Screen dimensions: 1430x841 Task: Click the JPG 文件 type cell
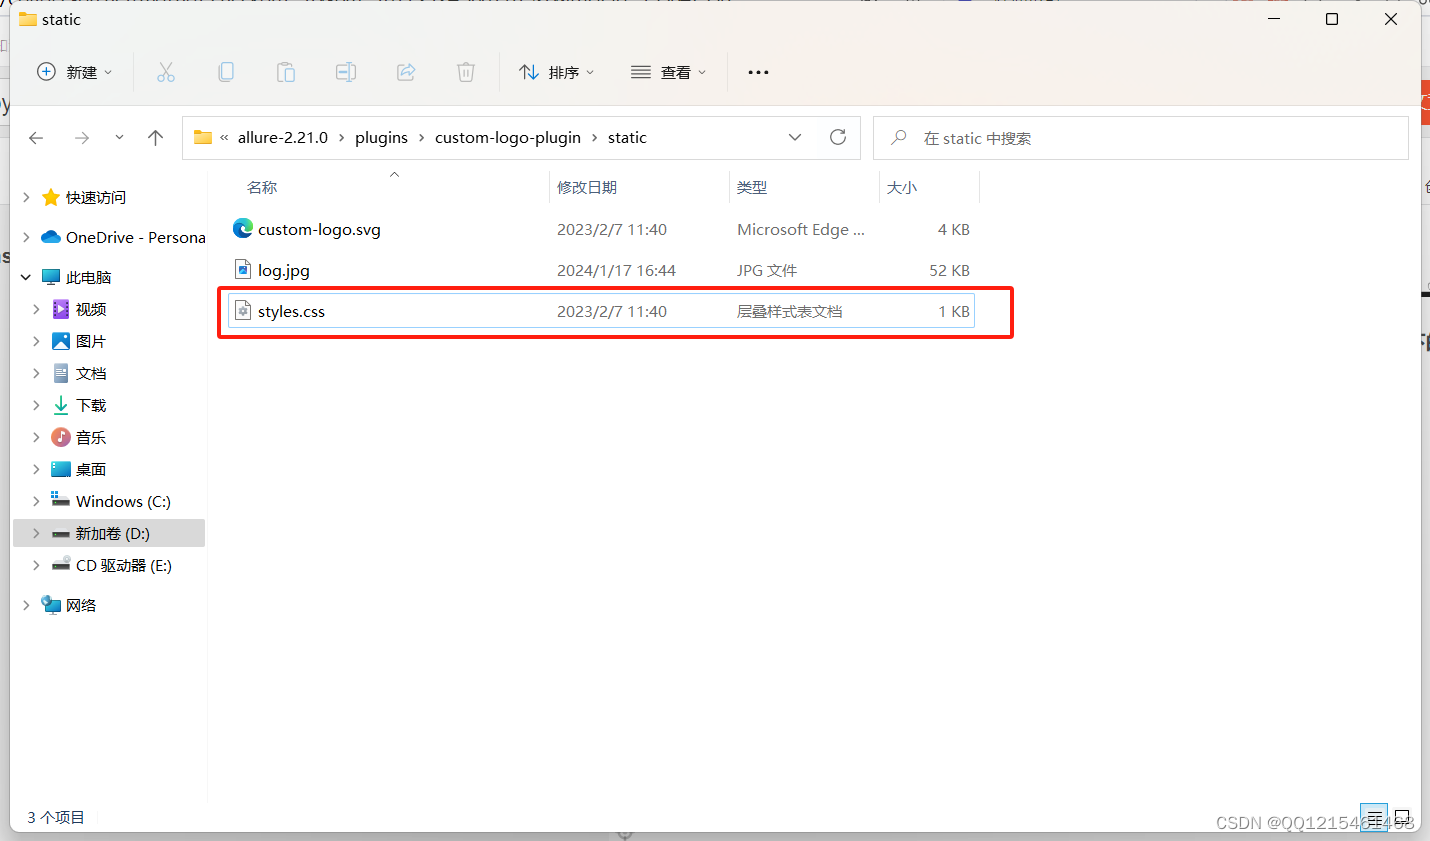coord(767,271)
